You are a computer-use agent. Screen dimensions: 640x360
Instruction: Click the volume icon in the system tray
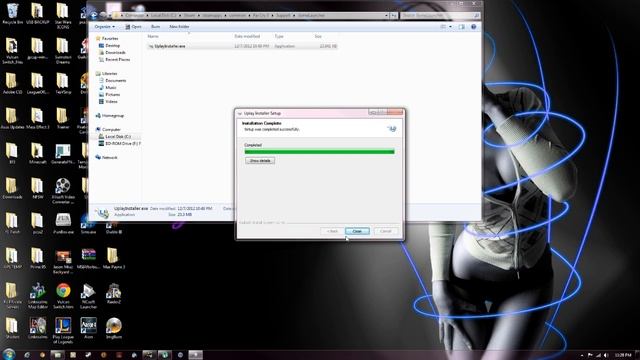point(606,355)
